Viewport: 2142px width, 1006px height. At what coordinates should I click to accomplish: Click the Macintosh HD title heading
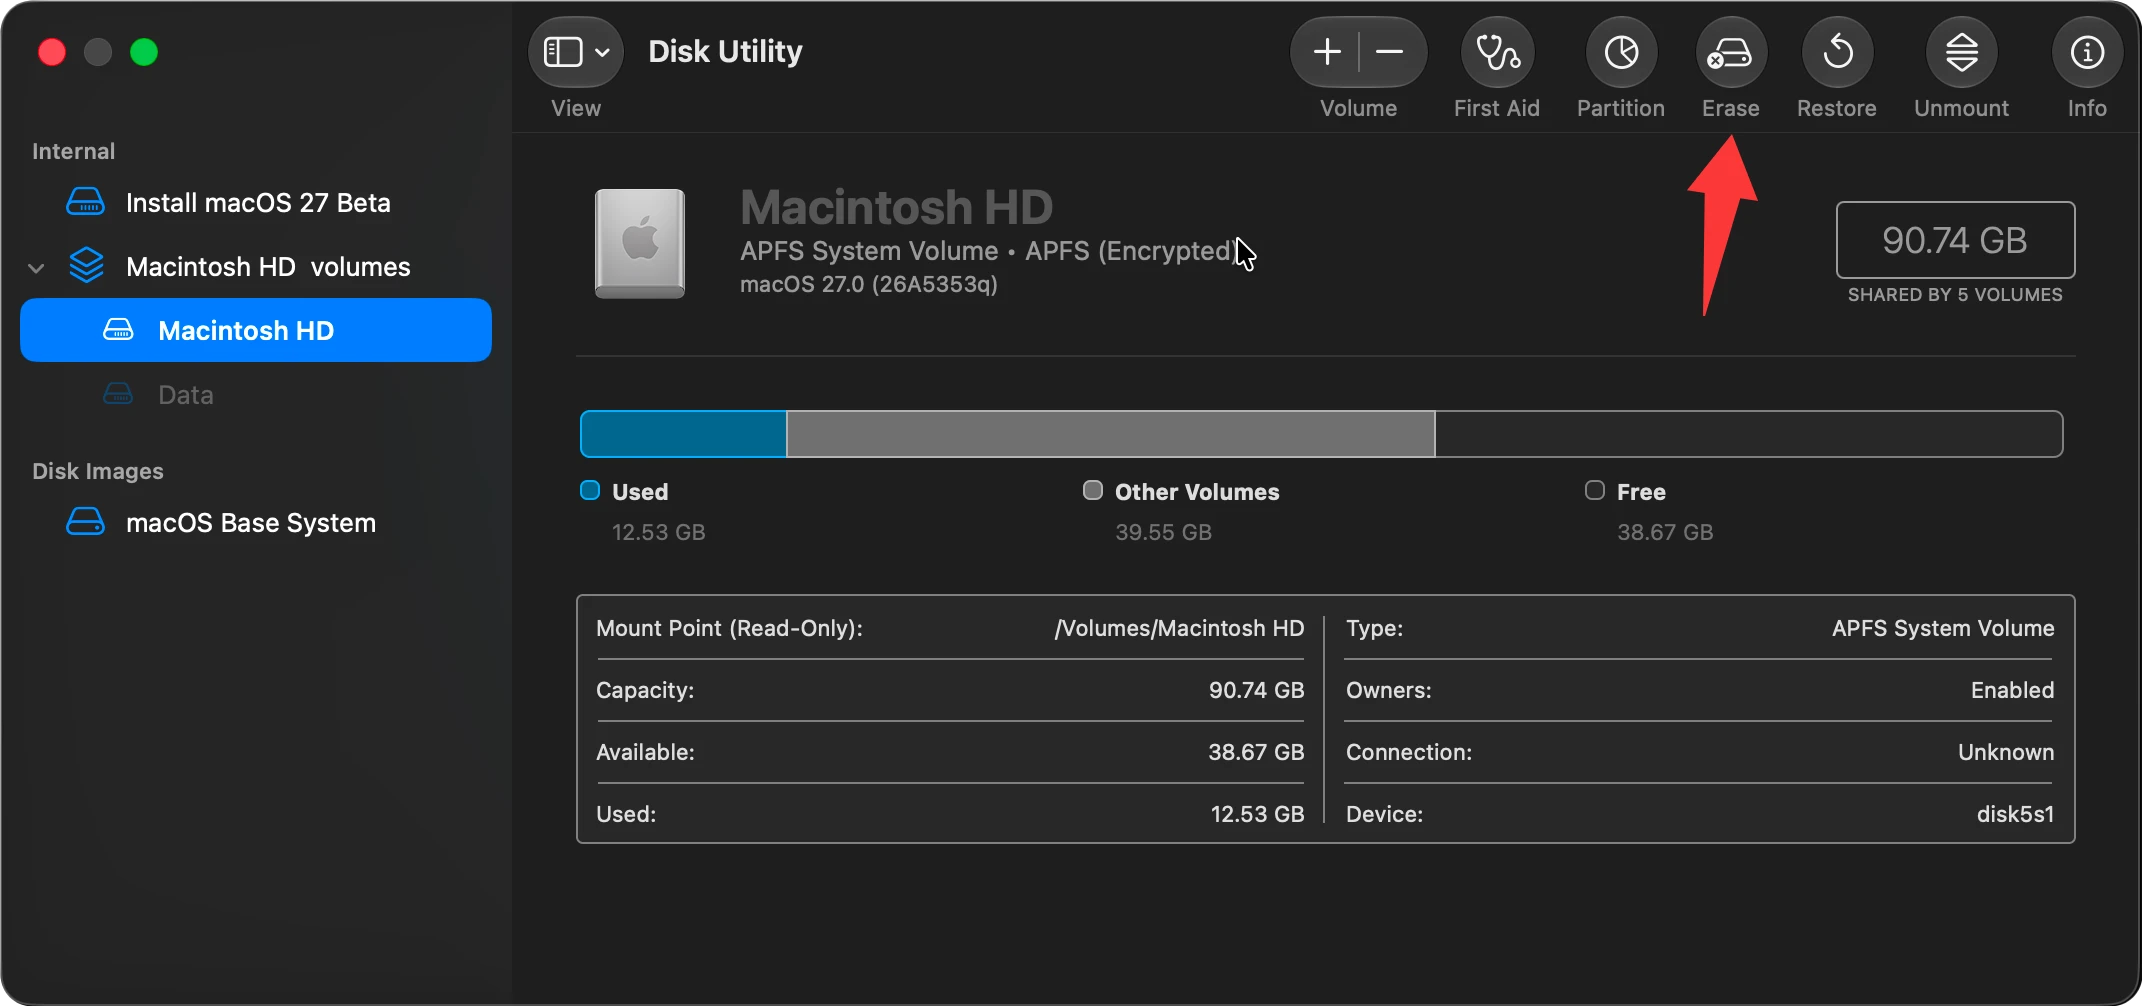point(896,207)
